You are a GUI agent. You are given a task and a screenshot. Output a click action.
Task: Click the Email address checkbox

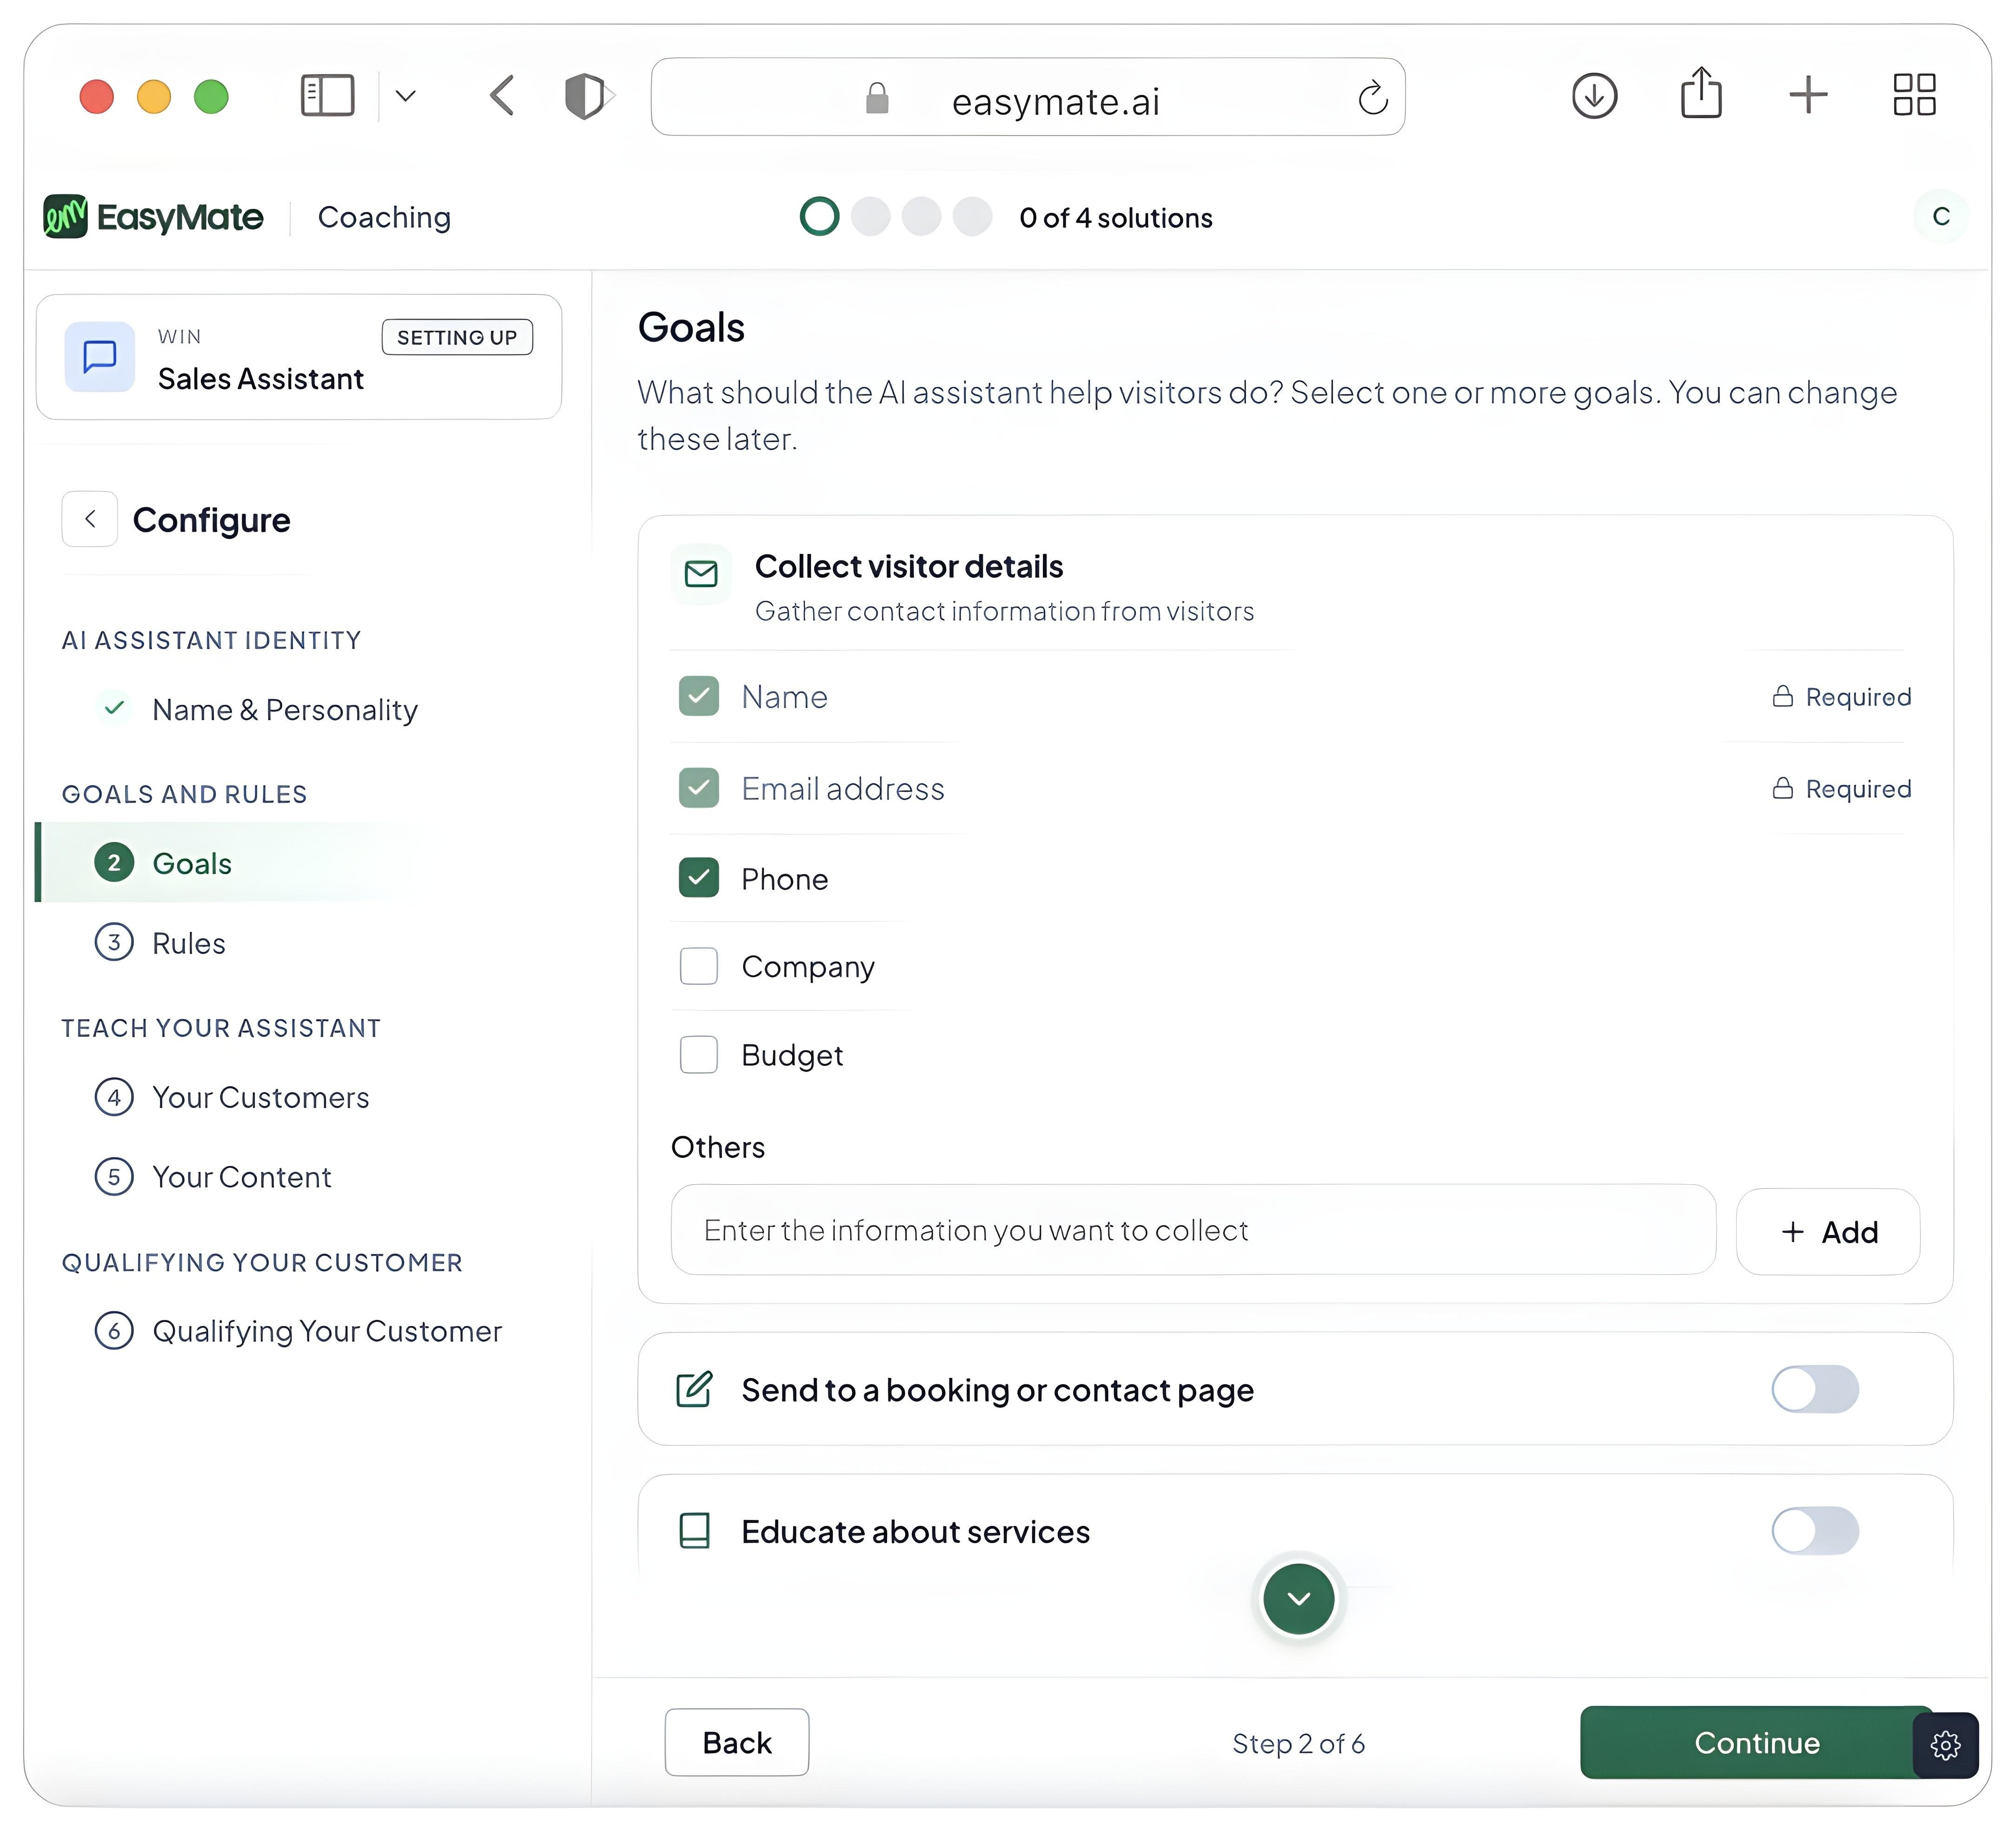click(698, 788)
